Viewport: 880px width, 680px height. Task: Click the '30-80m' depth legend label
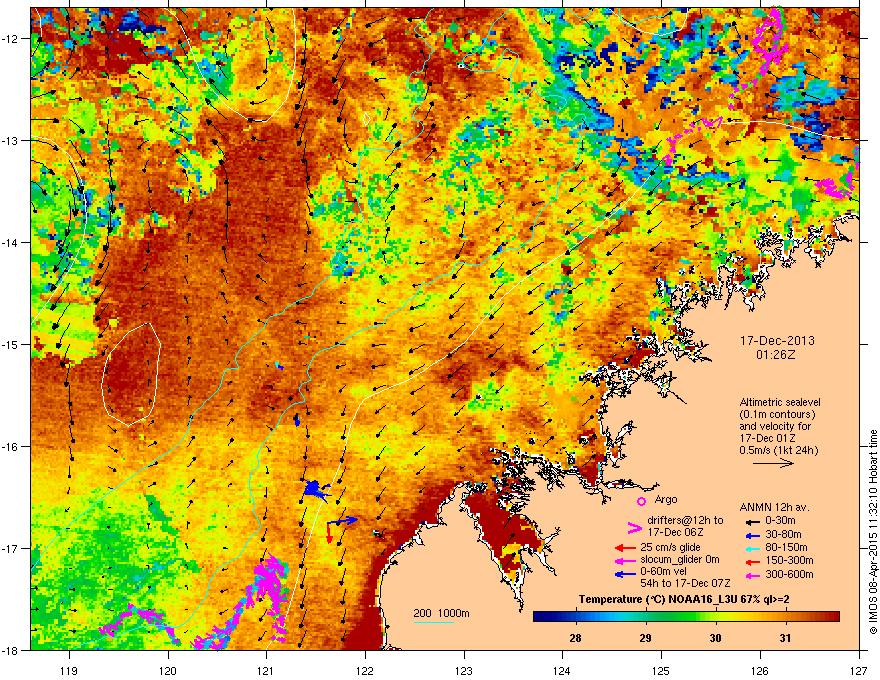783,534
